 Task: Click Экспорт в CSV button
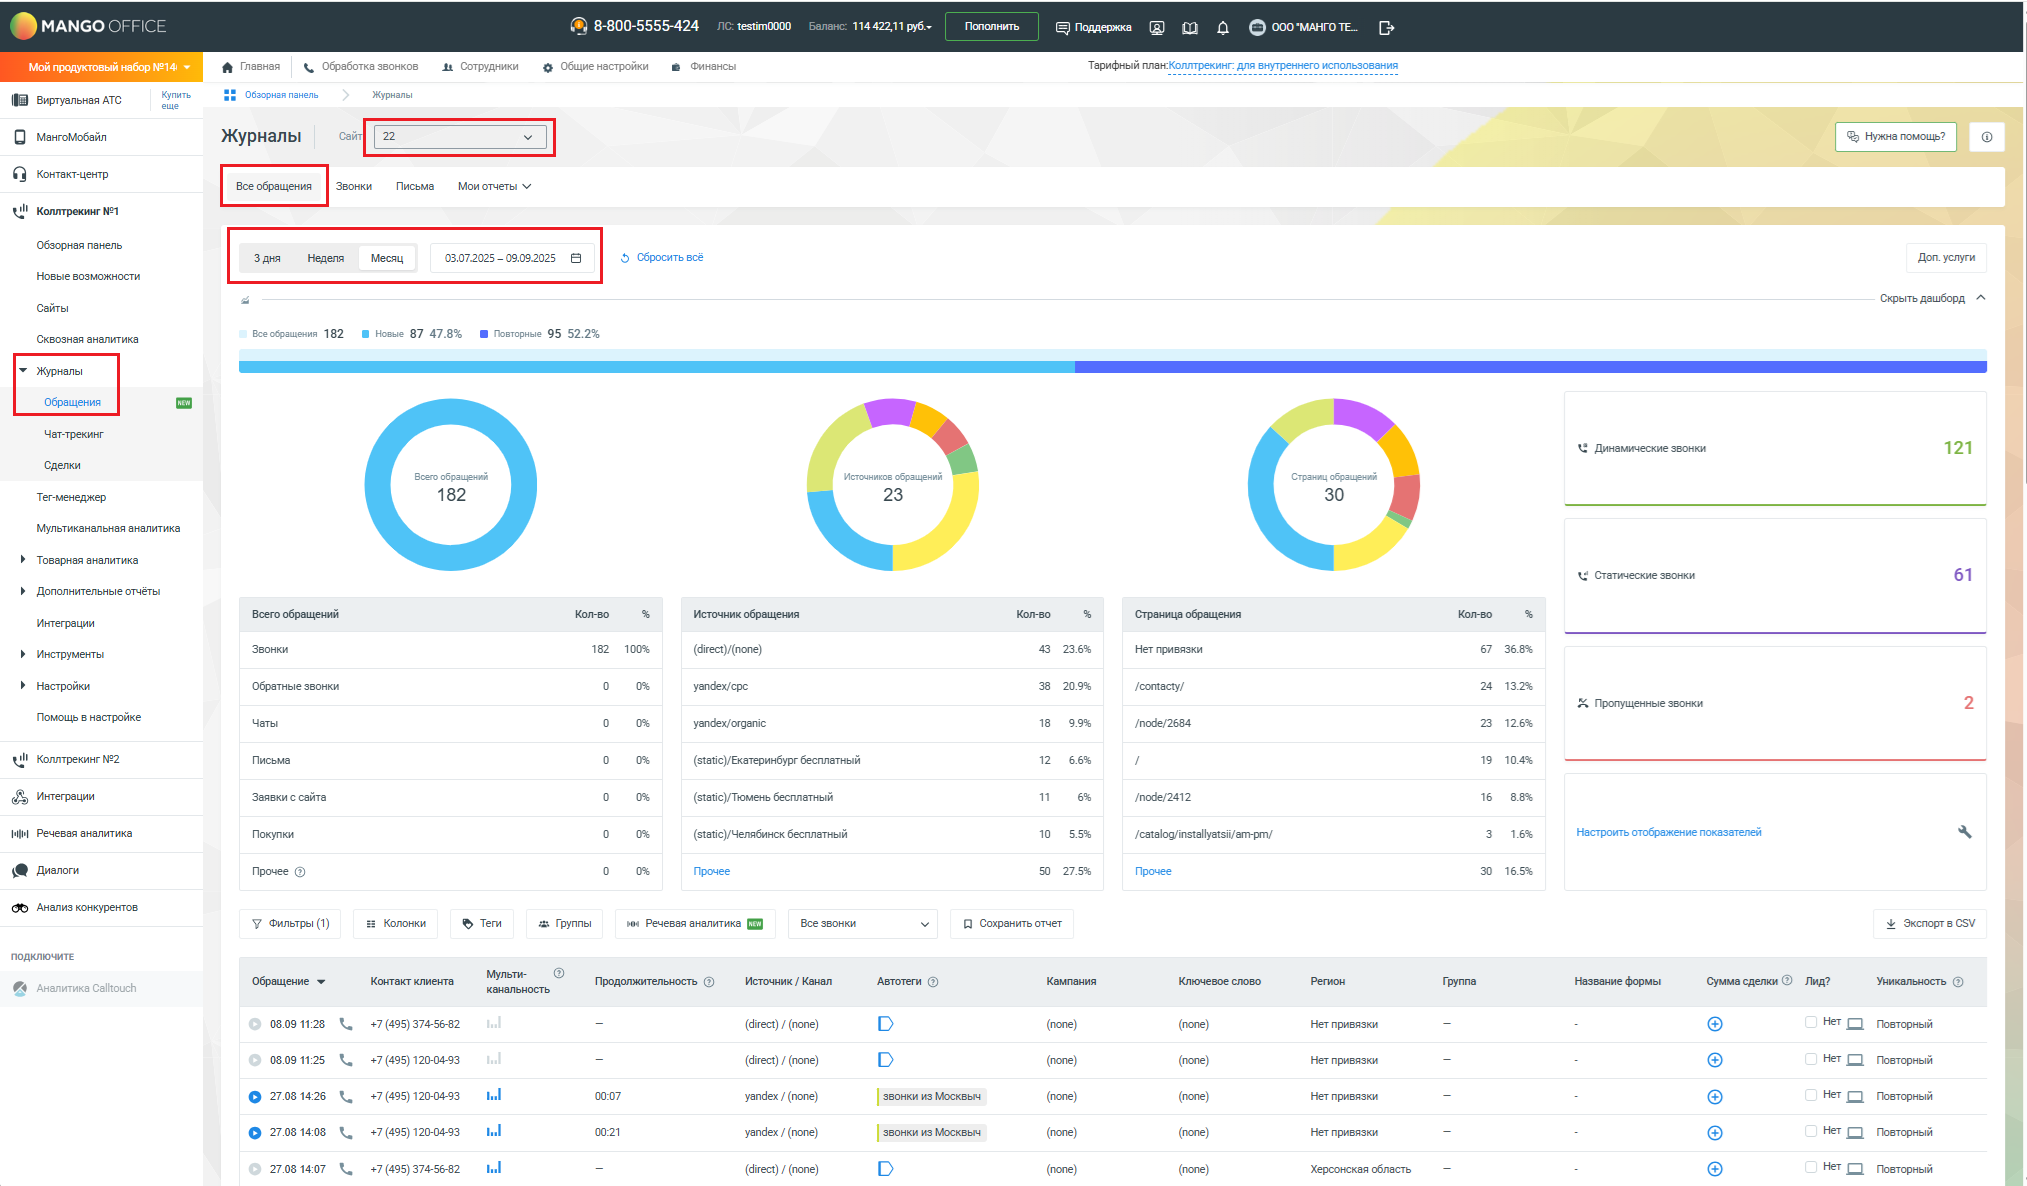point(1930,924)
